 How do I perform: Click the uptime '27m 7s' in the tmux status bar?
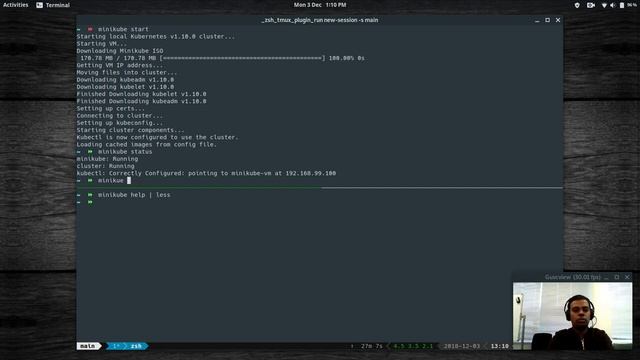tap(372, 346)
